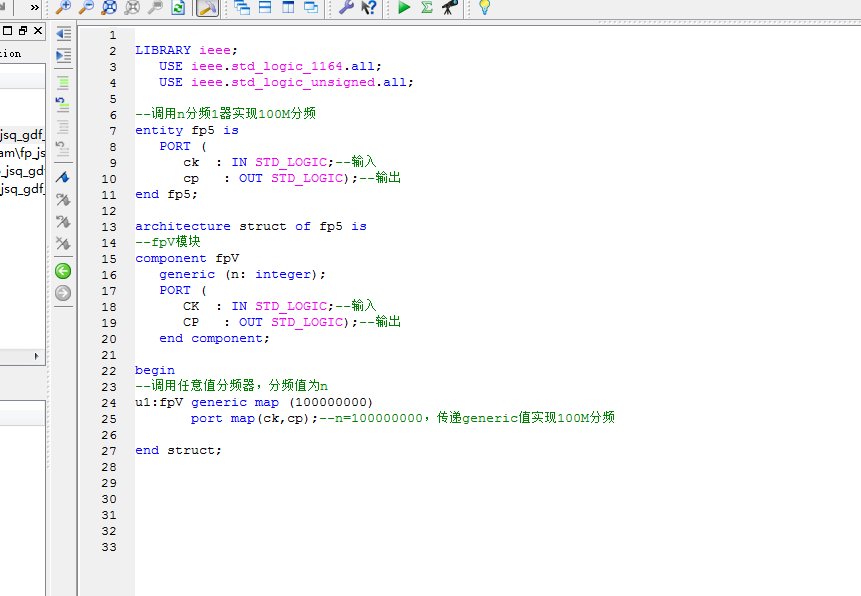Viewport: 861px width, 596px height.
Task: Open the wrench settings tool
Action: click(346, 8)
